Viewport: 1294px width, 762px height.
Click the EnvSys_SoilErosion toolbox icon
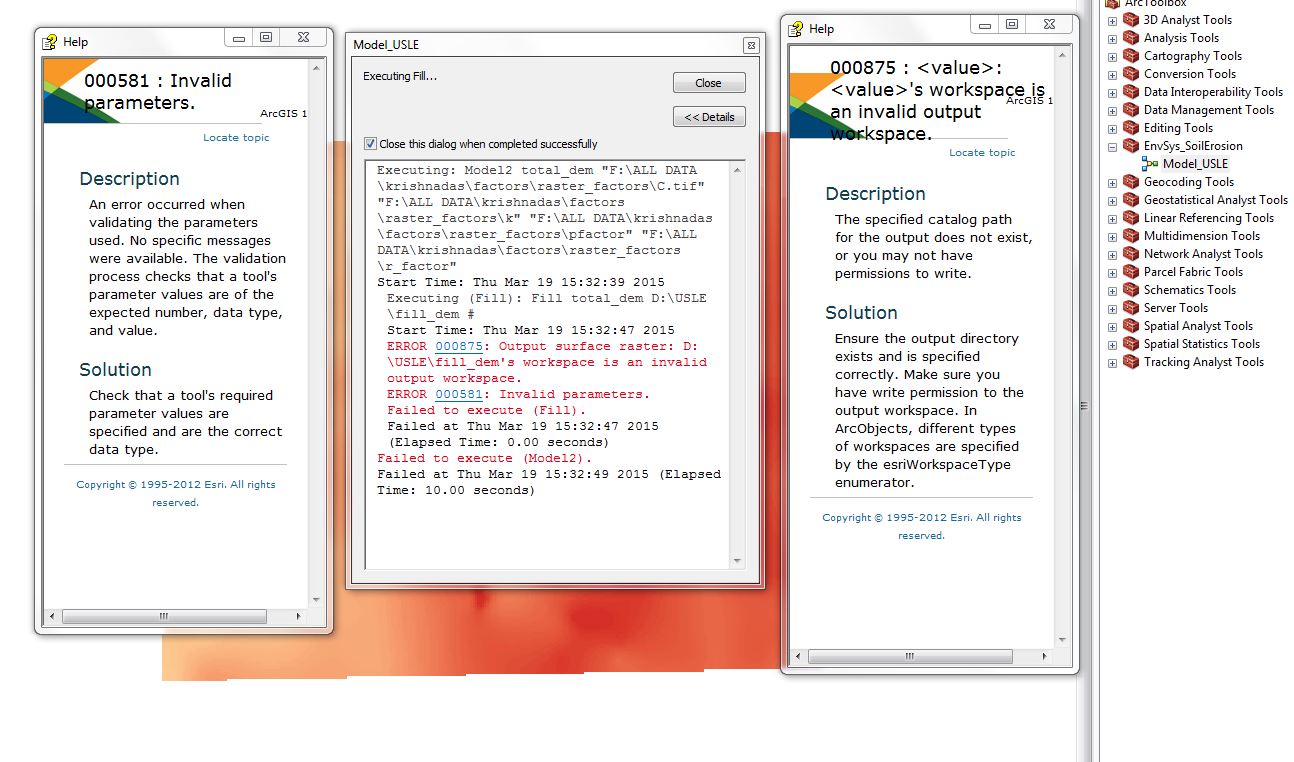1131,146
